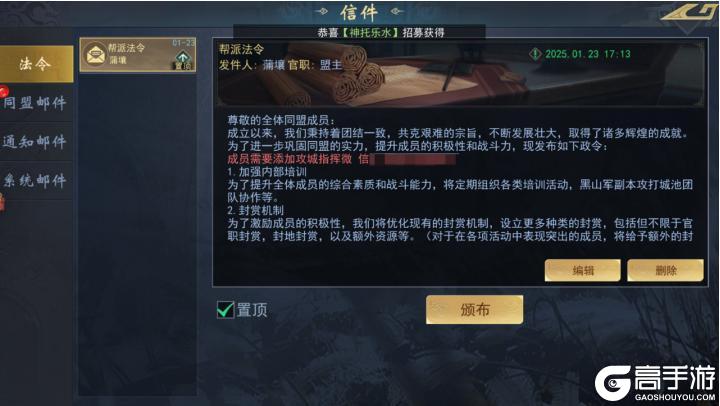Click the green up-arrow 置顶 pin badge
The height and width of the screenshot is (406, 720).
coord(183,60)
